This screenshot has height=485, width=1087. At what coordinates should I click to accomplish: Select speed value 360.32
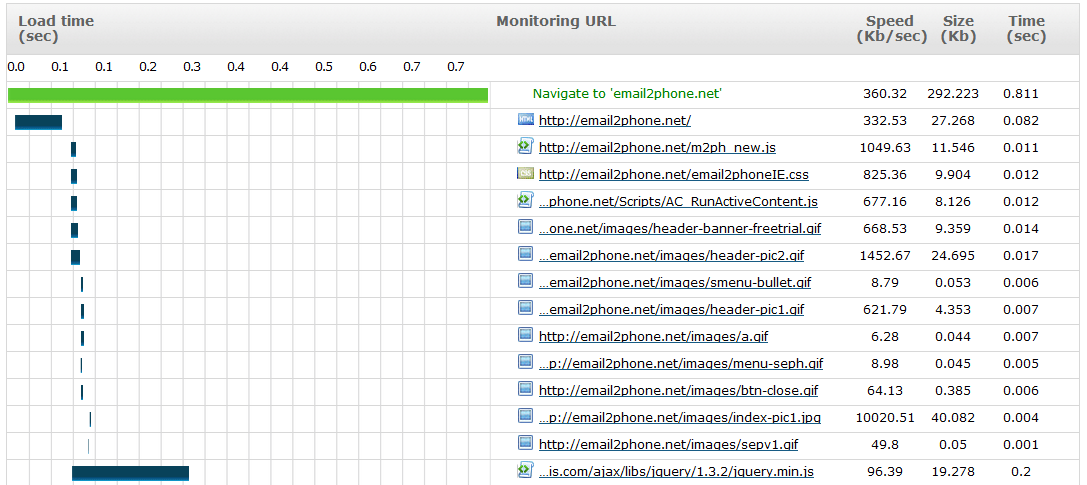885,94
